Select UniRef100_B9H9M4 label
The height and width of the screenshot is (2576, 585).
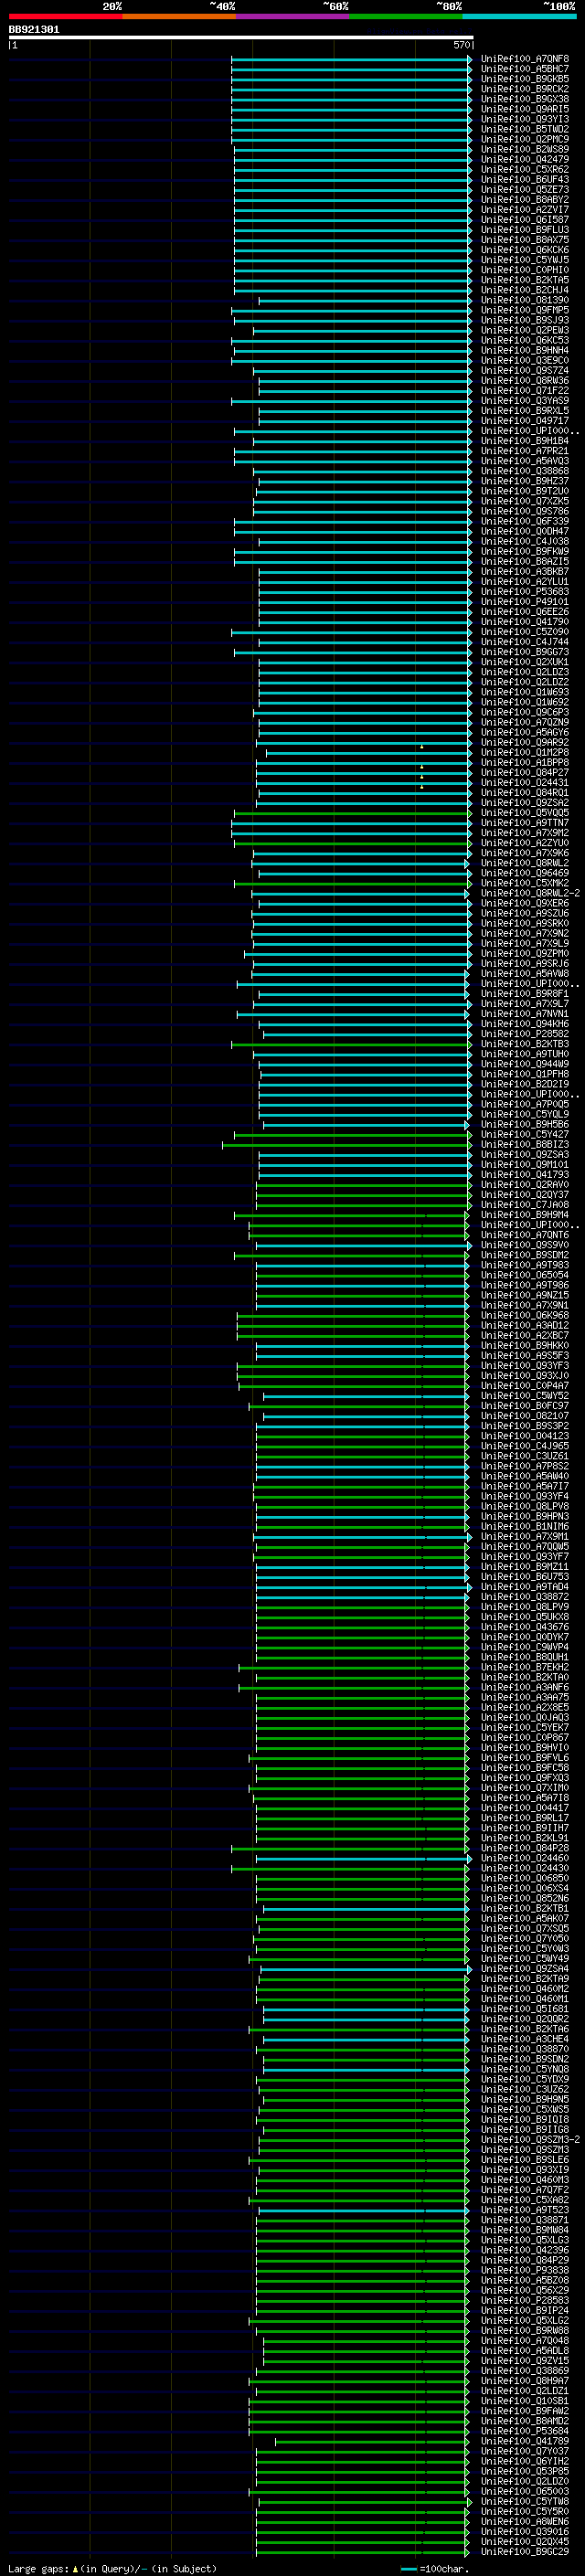(x=525, y=1214)
